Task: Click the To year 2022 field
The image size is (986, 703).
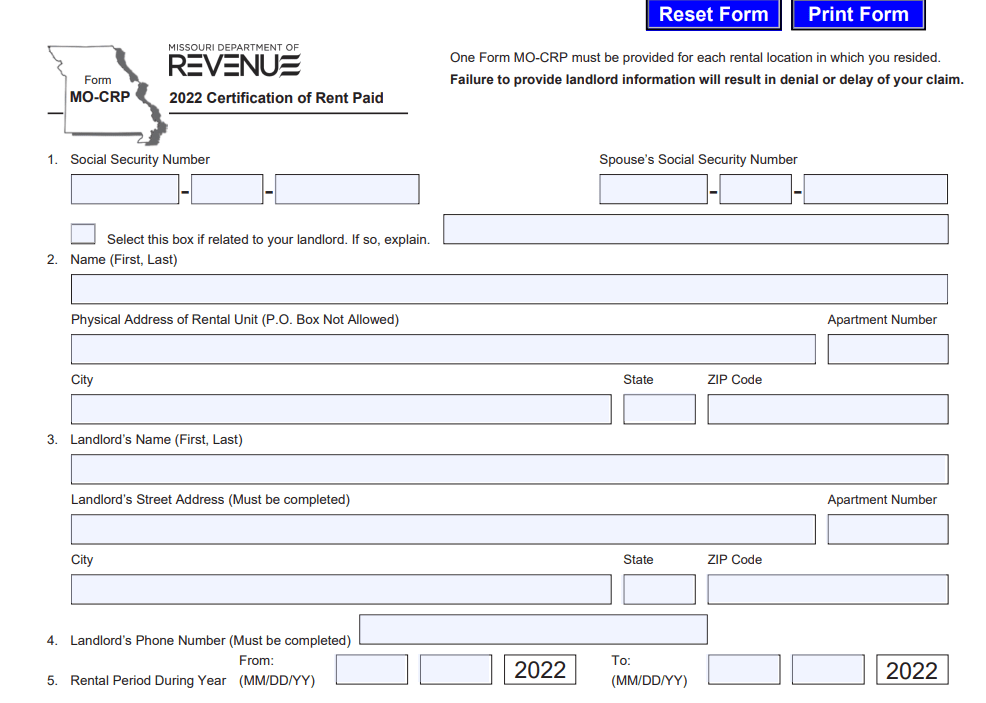Action: [x=912, y=670]
